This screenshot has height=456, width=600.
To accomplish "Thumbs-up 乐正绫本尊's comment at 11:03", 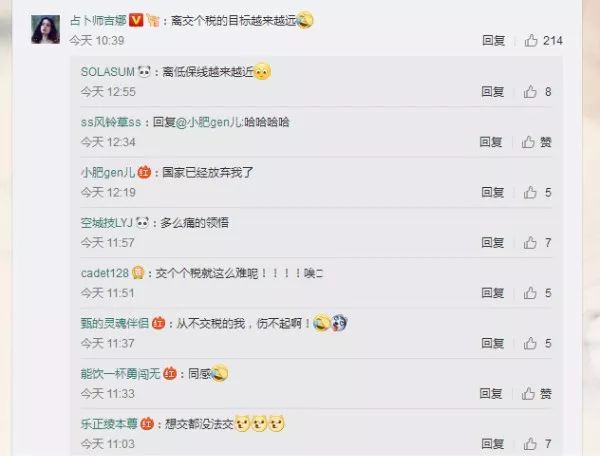I will [530, 444].
